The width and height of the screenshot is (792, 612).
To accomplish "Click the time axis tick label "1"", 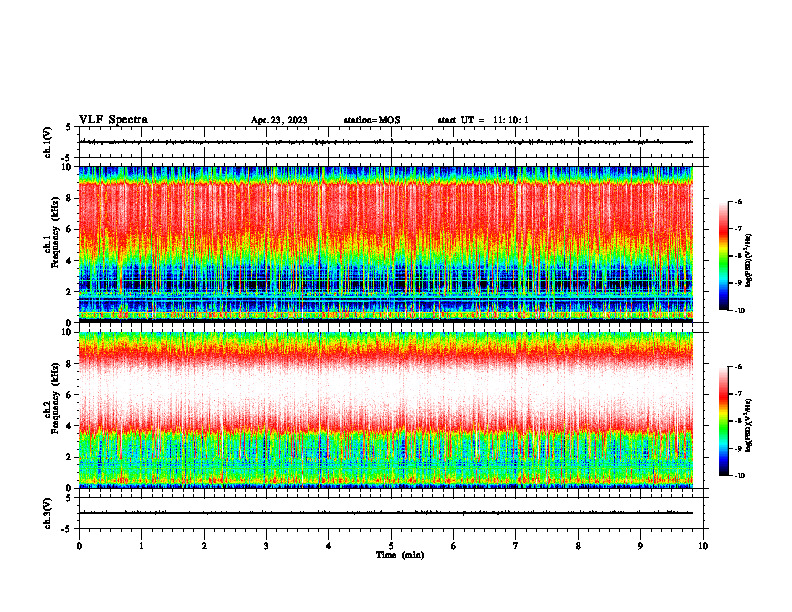I will coord(141,546).
